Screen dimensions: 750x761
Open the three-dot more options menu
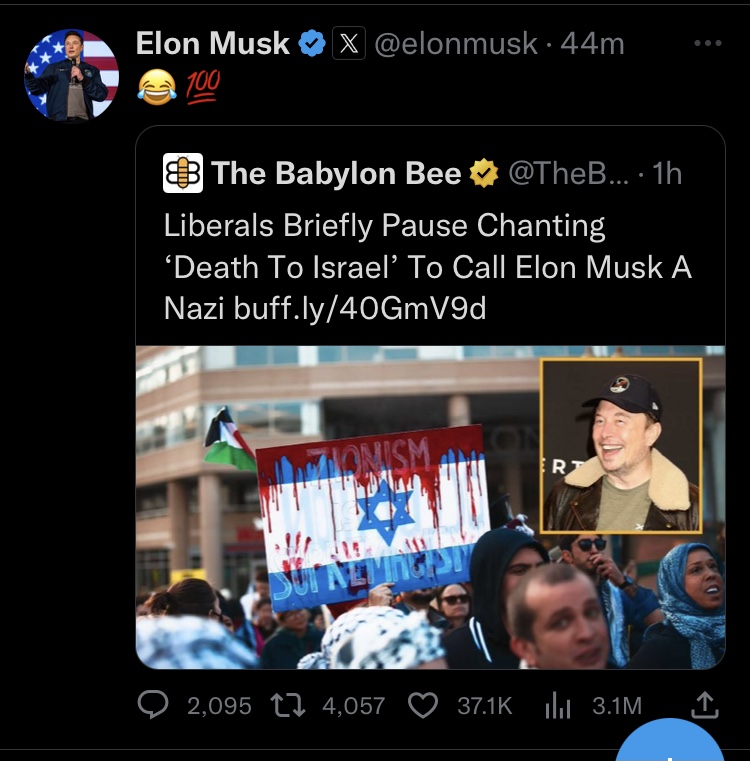(707, 44)
